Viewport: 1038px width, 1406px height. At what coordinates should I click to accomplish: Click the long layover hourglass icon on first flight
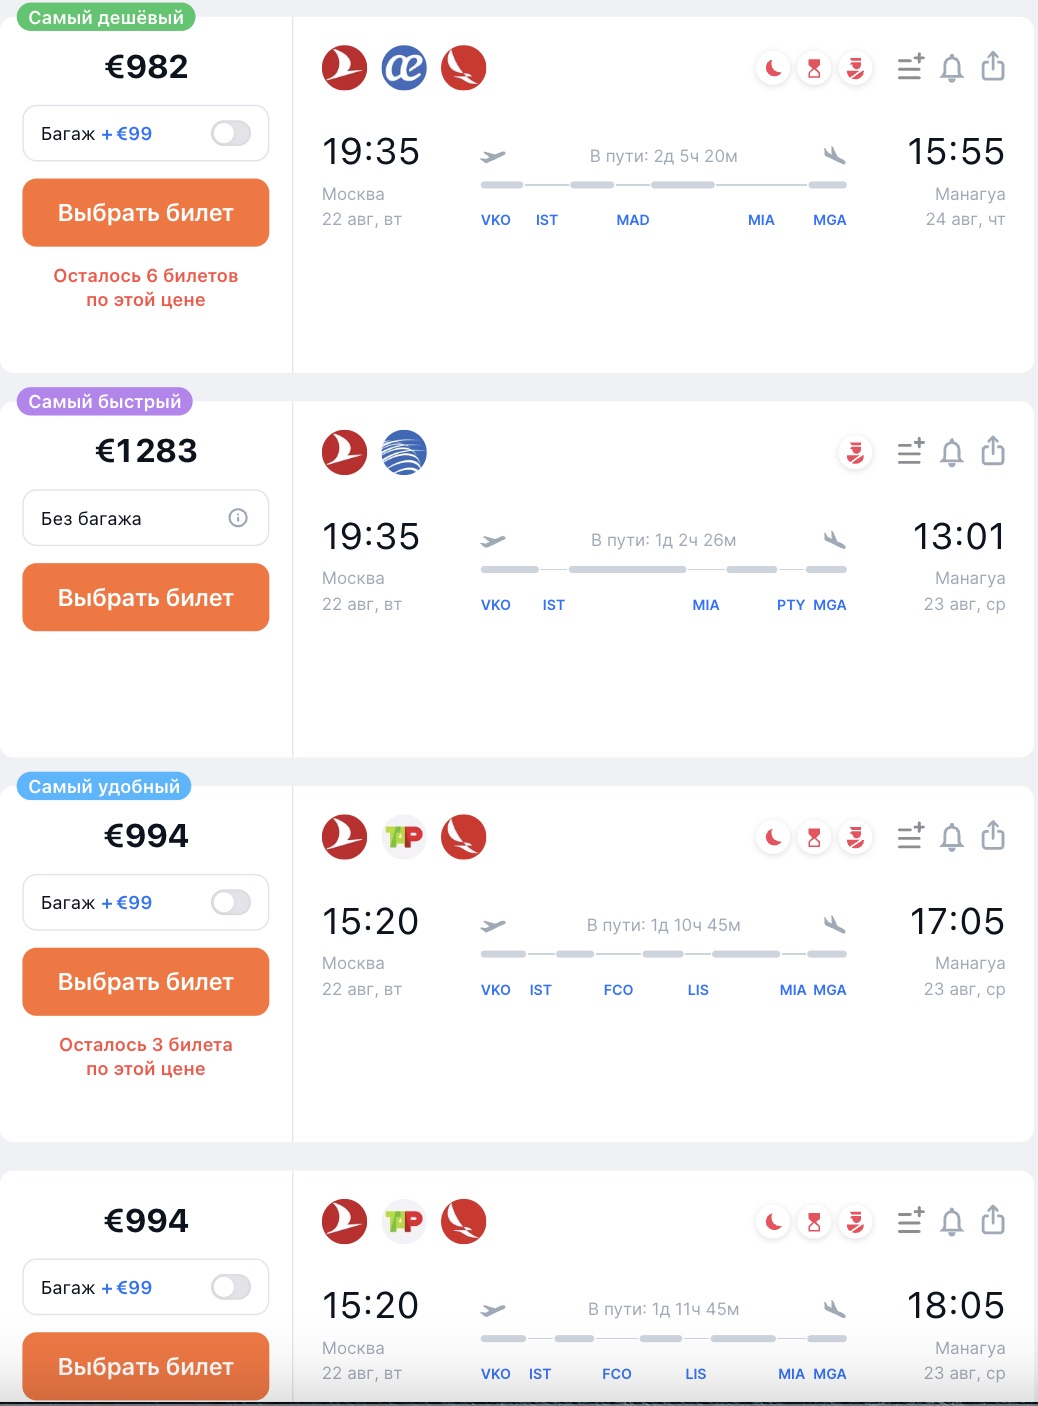click(x=813, y=69)
